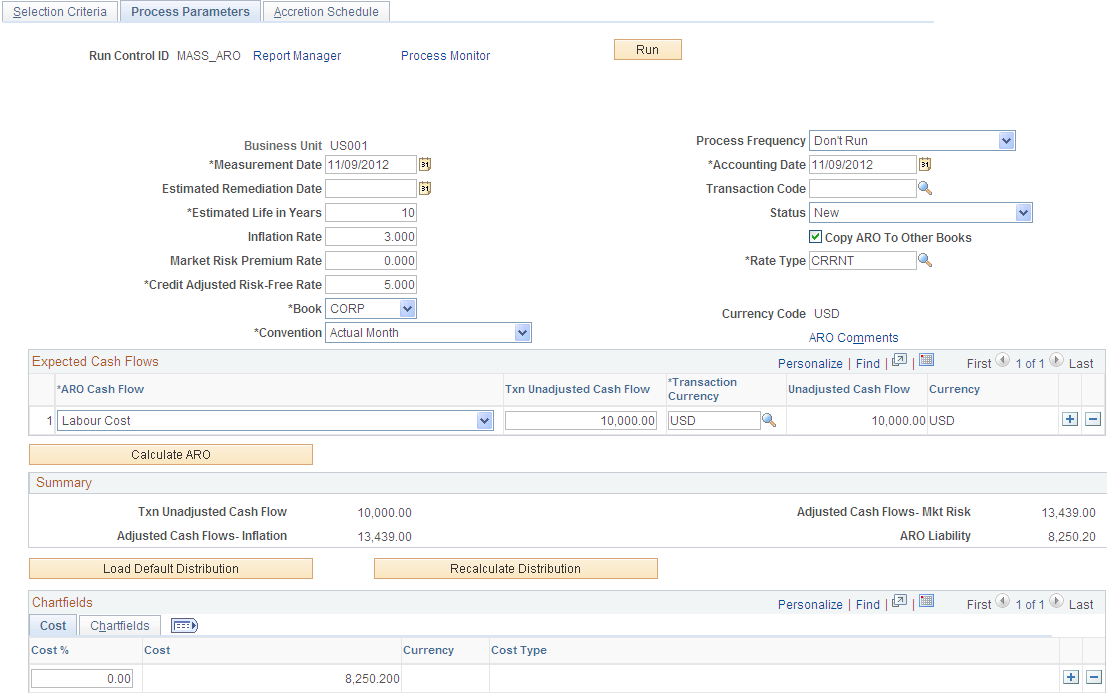1107x693 pixels.
Task: Look up Transaction Code with magnifier
Action: tap(925, 188)
